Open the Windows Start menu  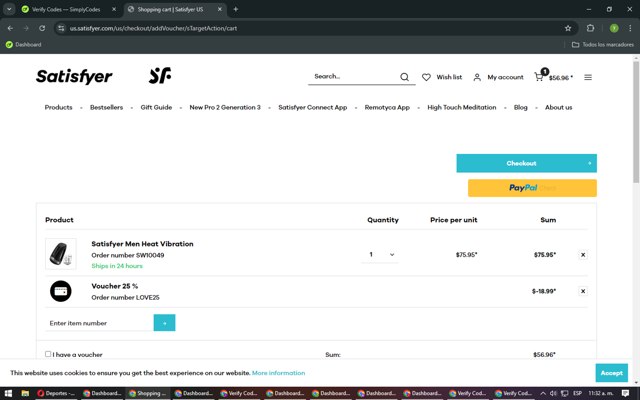8,393
